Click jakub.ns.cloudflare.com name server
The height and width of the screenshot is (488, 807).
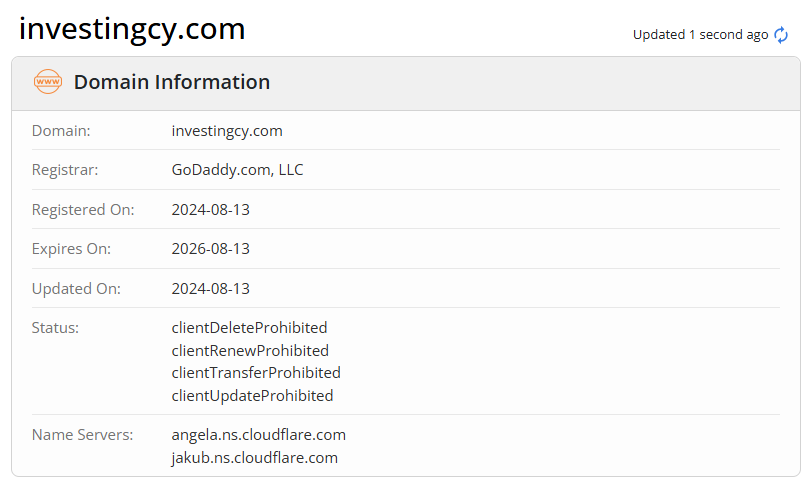255,458
